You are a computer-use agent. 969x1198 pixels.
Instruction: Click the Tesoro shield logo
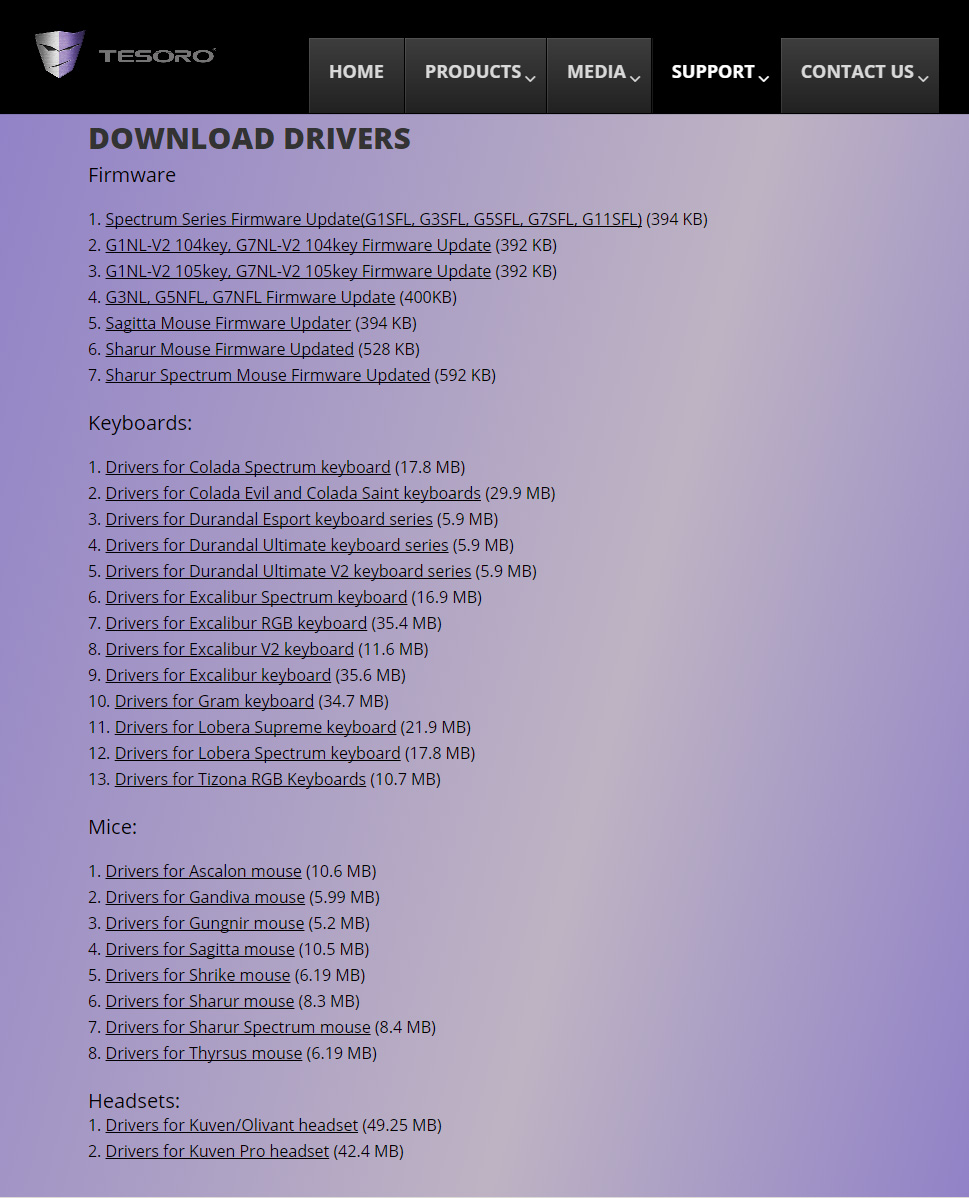pyautogui.click(x=60, y=53)
